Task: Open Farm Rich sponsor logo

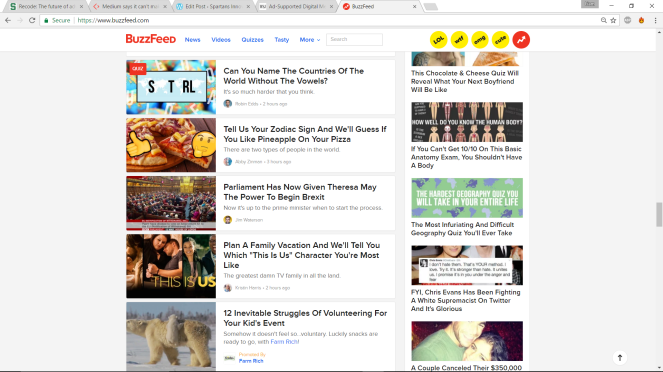Action: [x=229, y=358]
